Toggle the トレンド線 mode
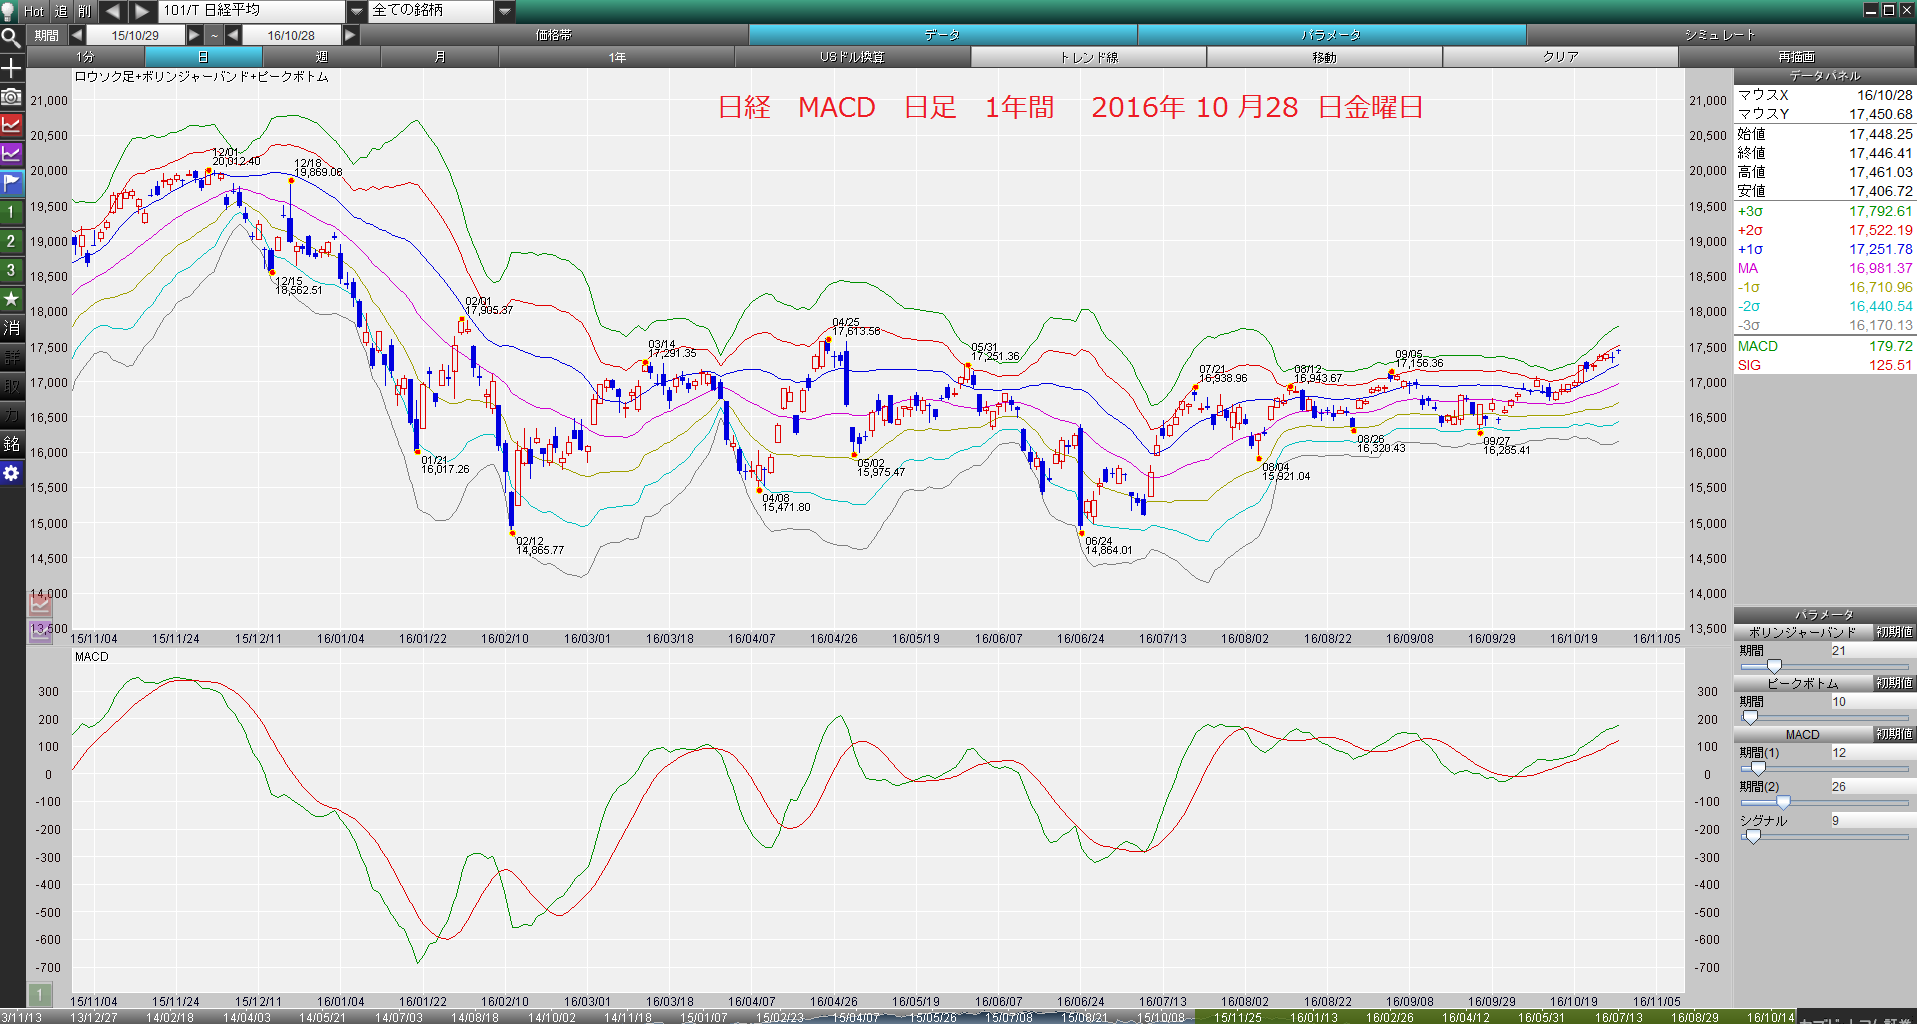The height and width of the screenshot is (1024, 1917). (1089, 57)
